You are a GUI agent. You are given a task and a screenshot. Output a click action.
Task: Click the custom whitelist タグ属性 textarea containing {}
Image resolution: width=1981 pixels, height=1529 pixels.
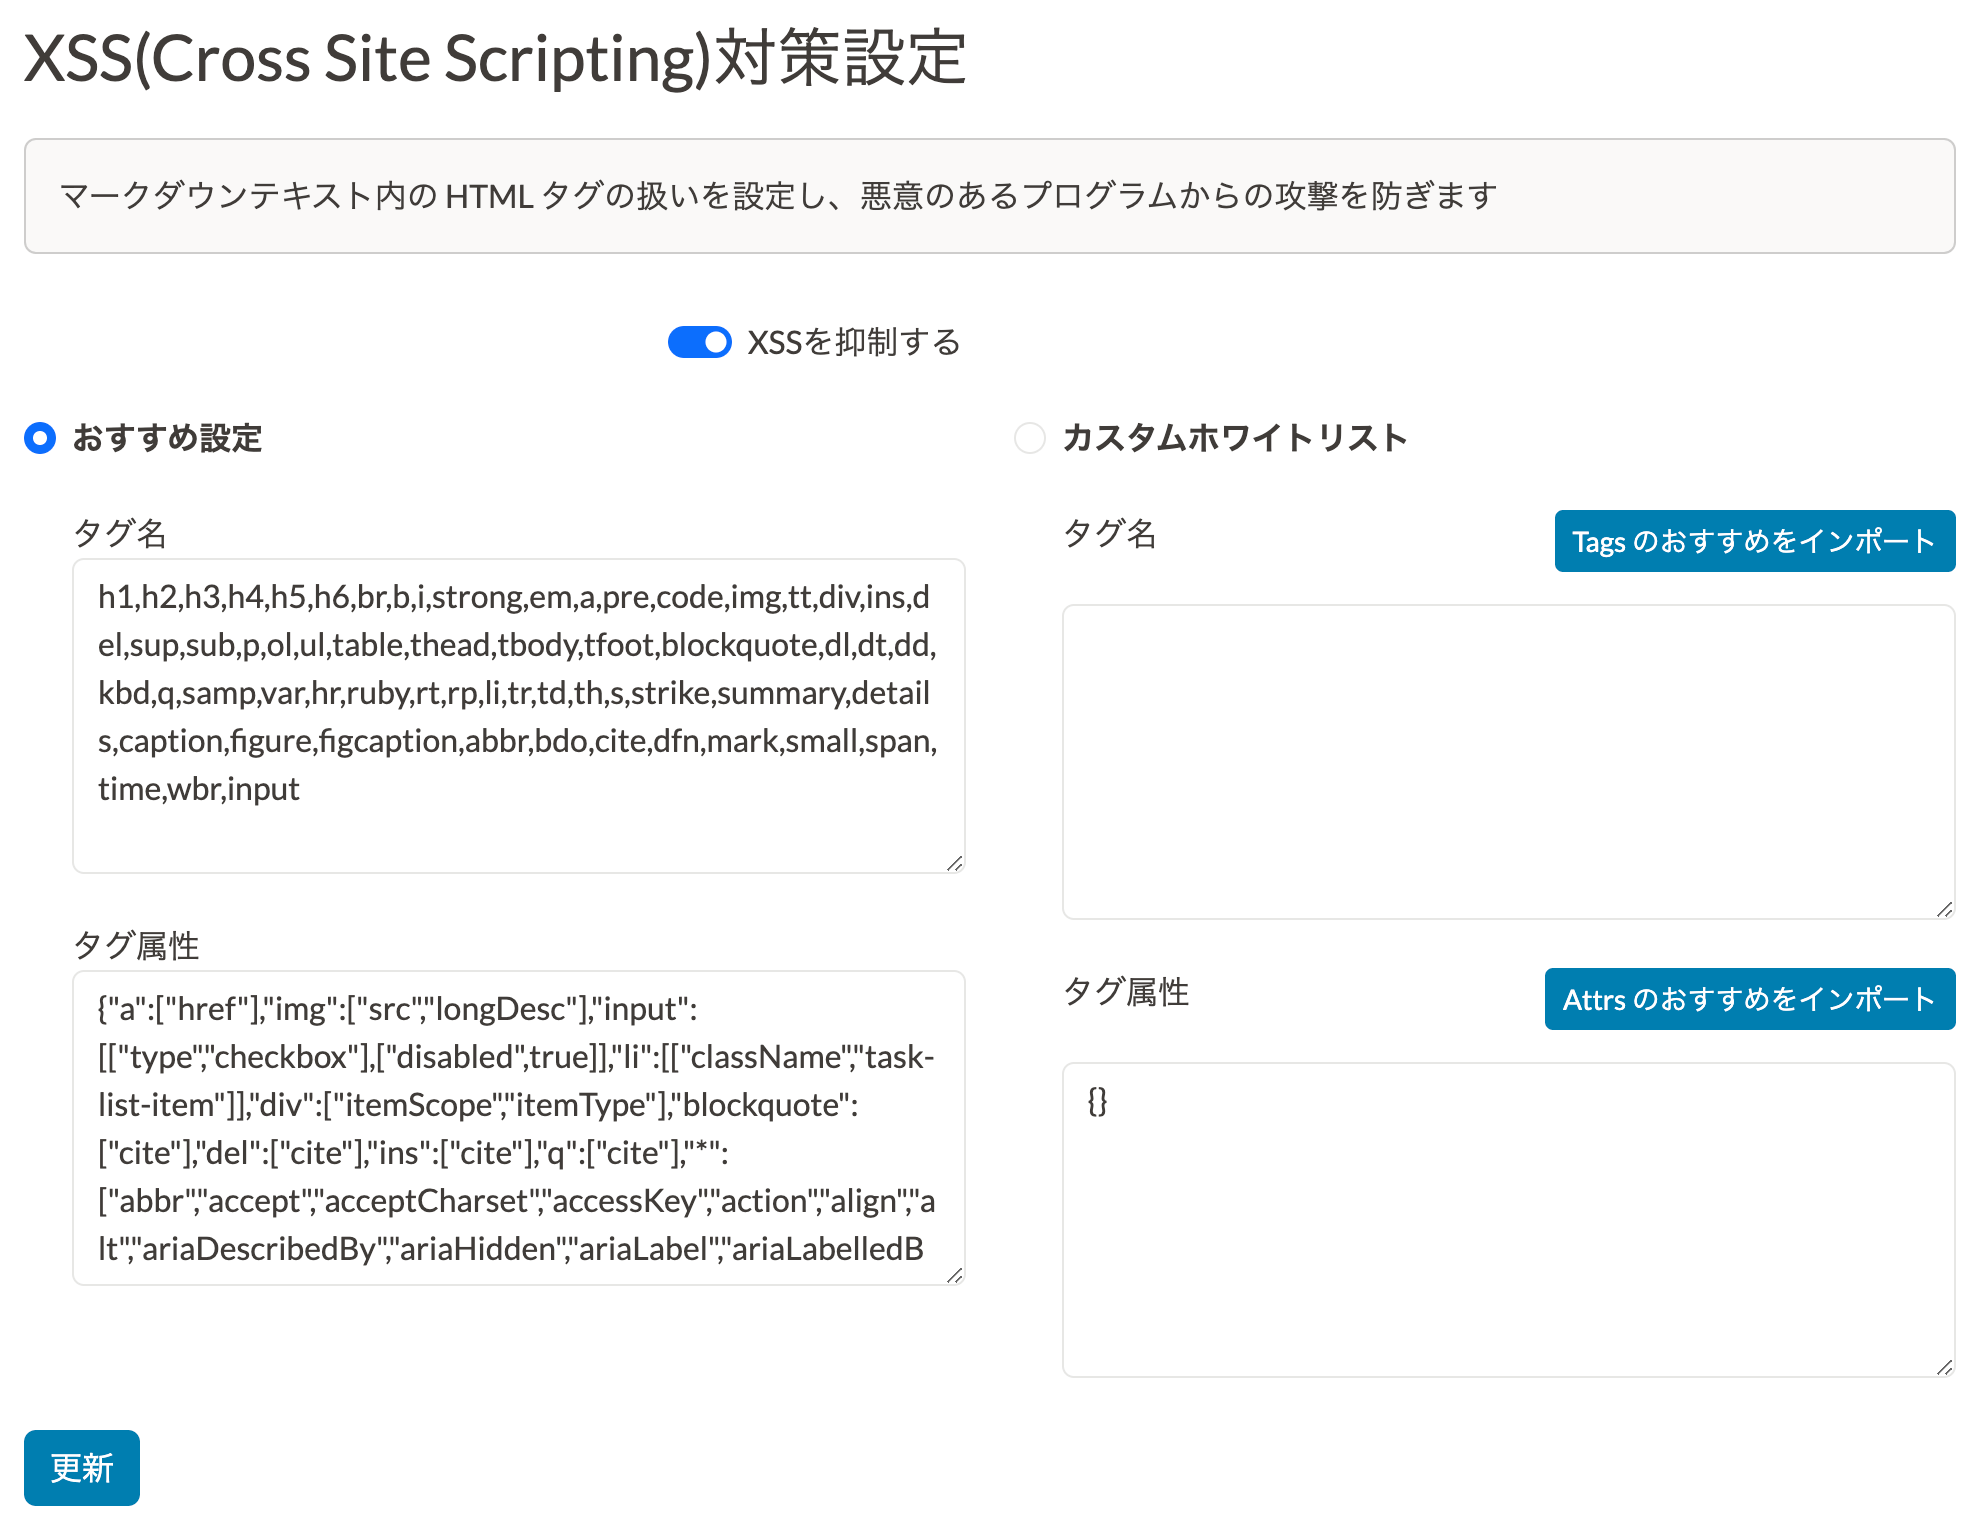(1509, 1220)
